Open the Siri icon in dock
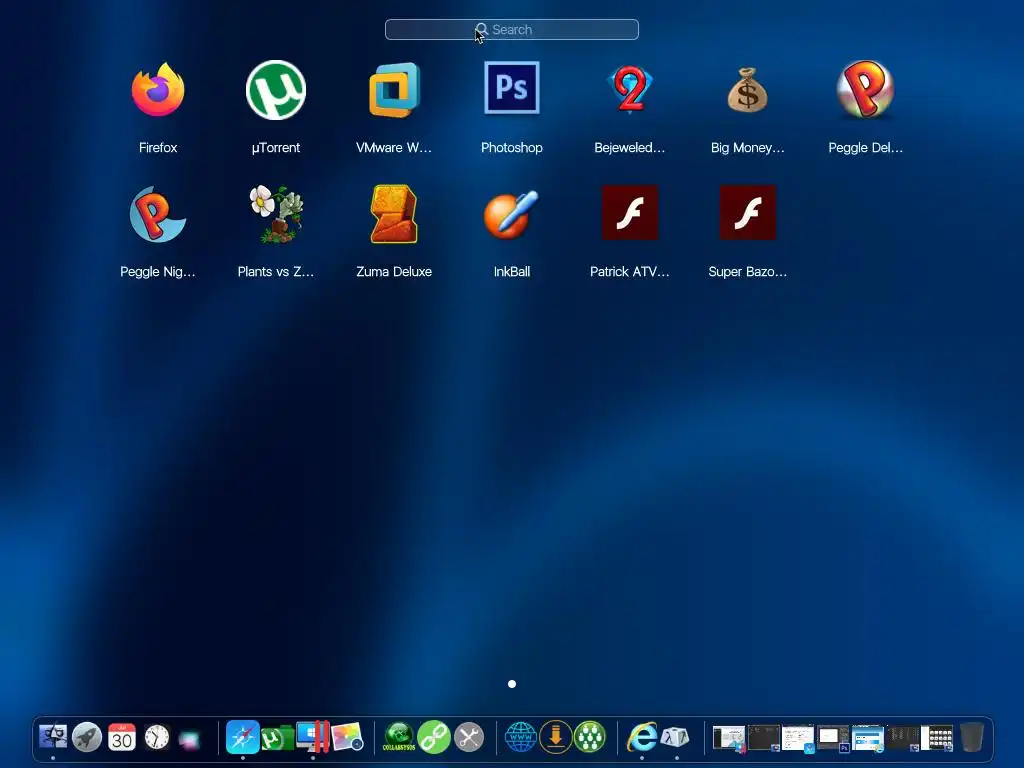 tap(189, 739)
